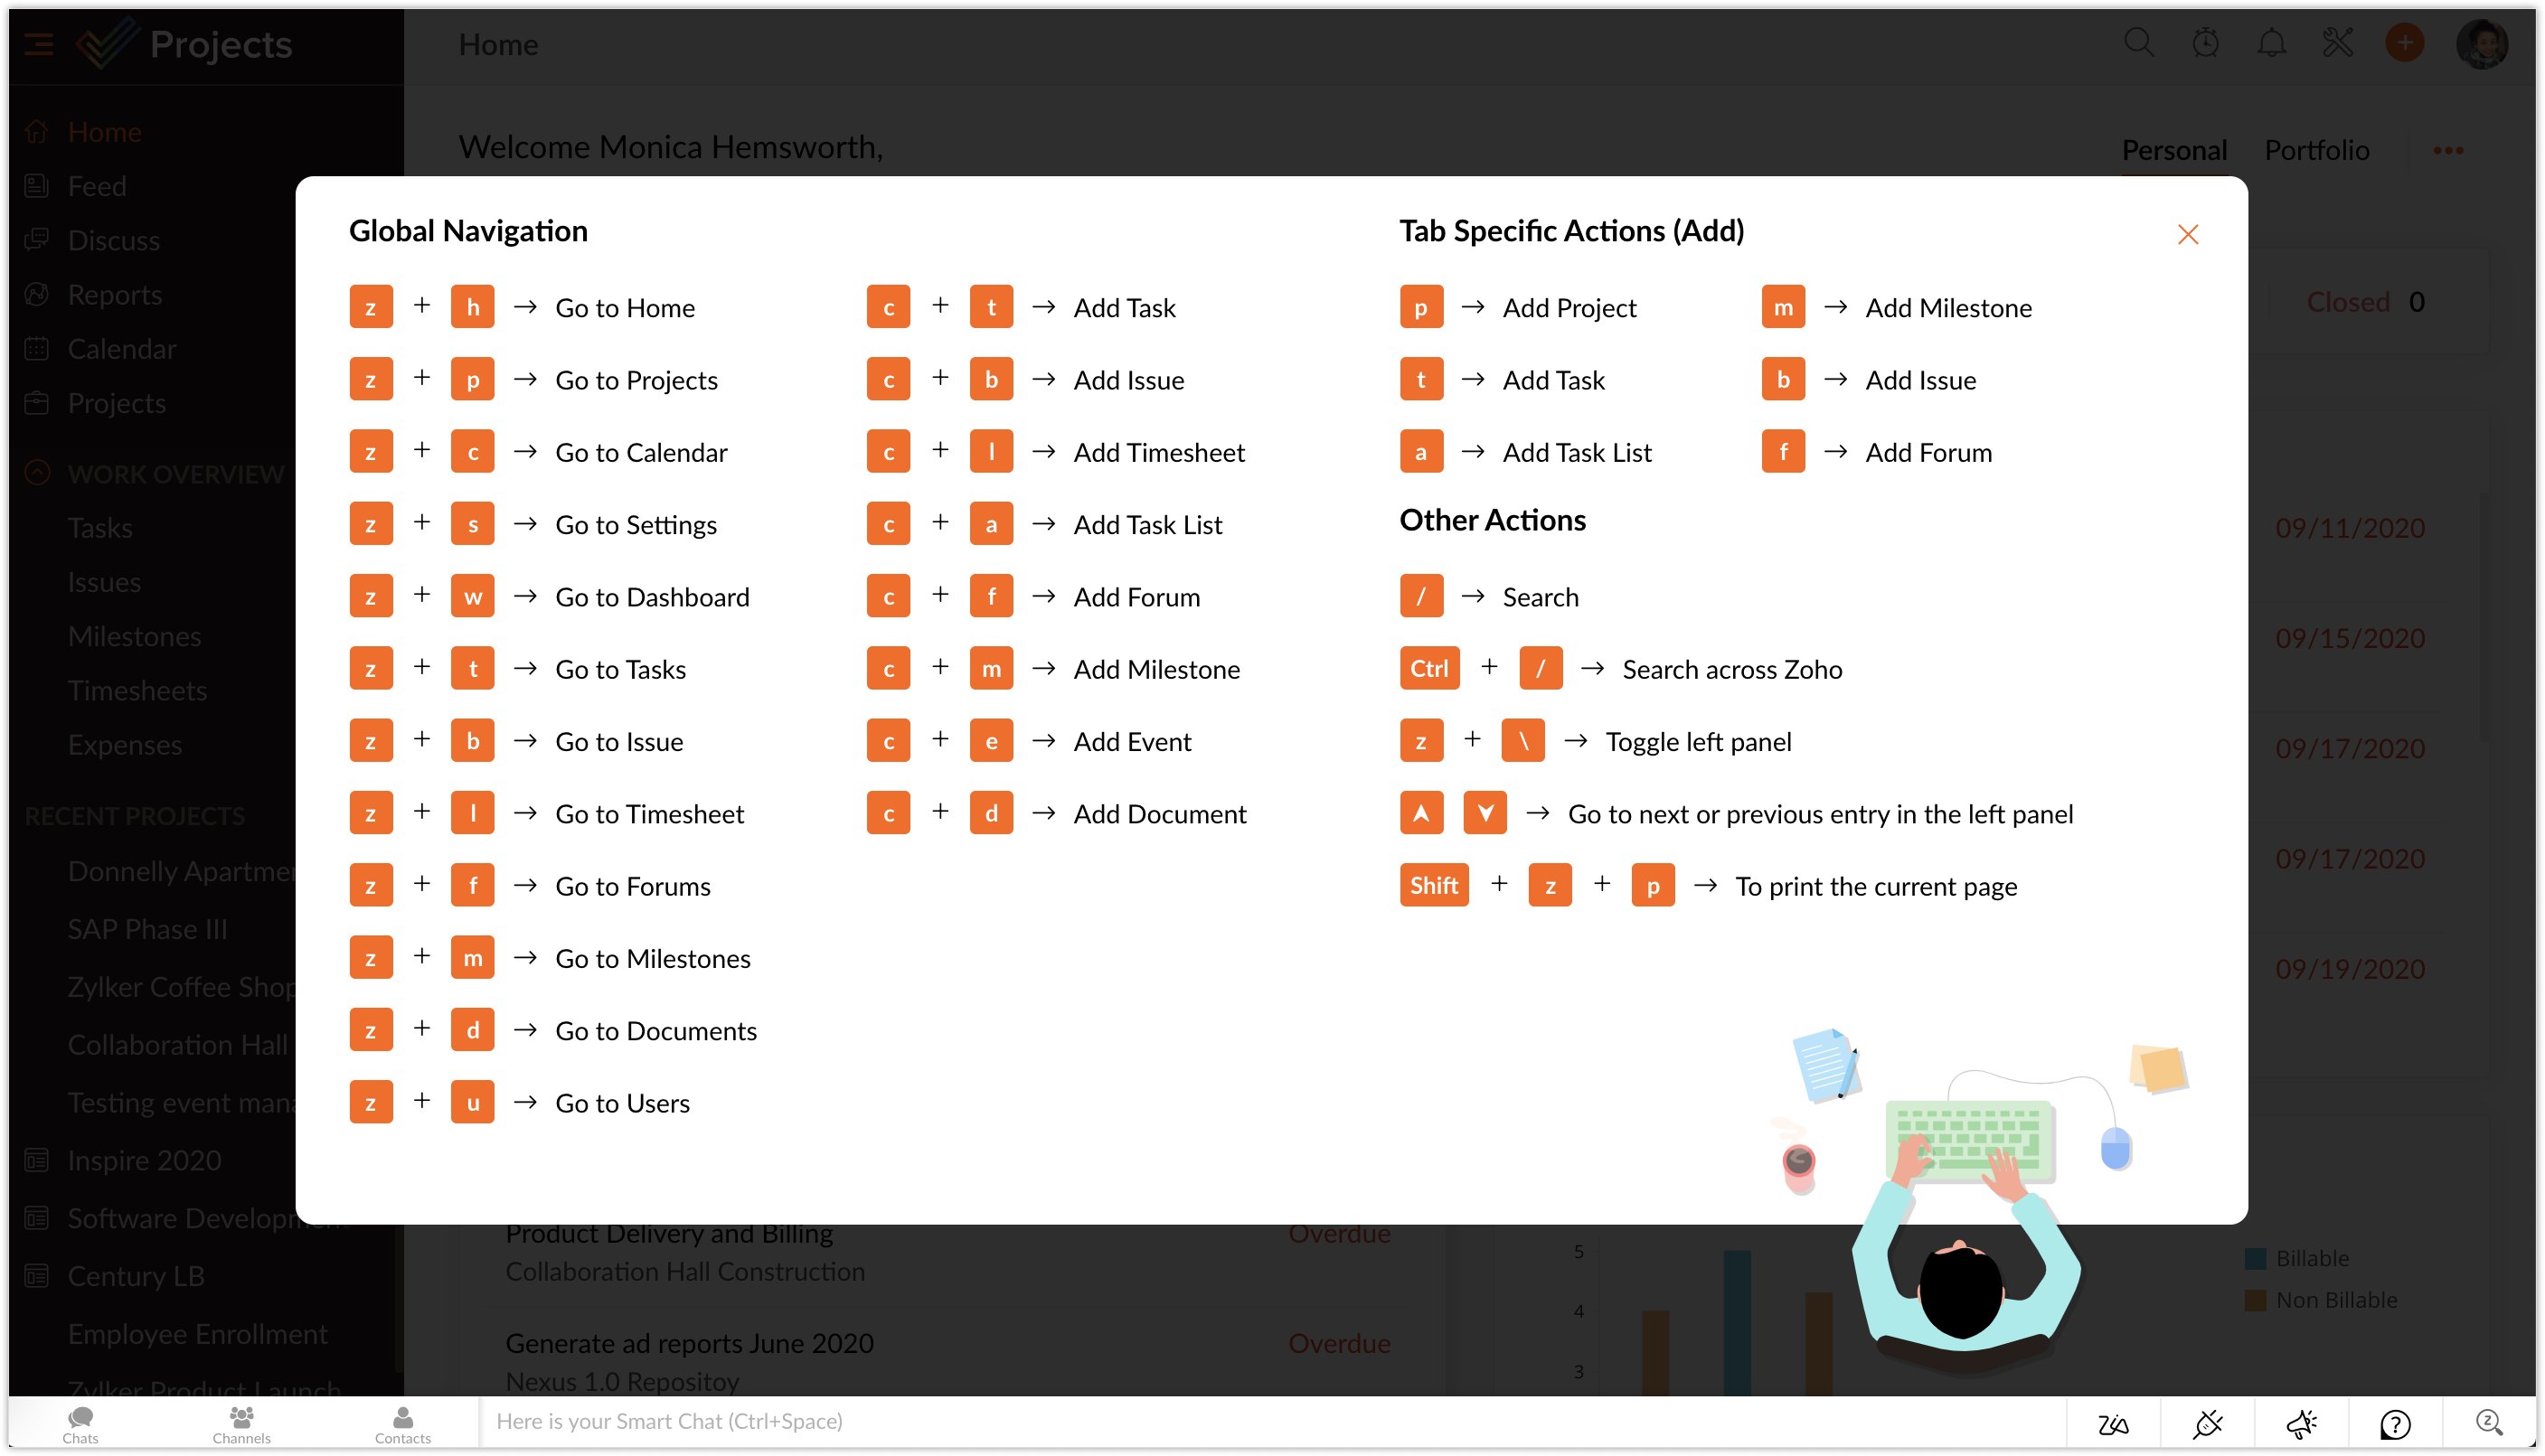Screen dimensions: 2545x1456
Task: Open the help question mark icon
Action: (x=2395, y=1423)
